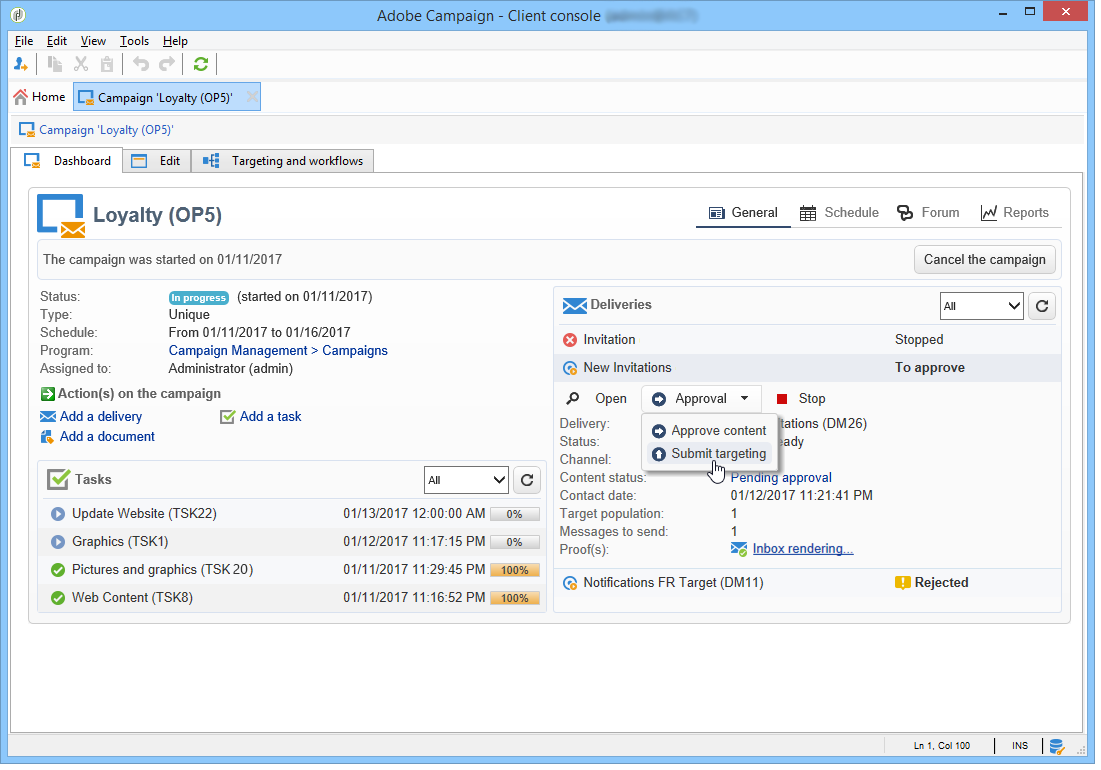Click the 100% progress bar for Web Content
Image resolution: width=1101 pixels, height=770 pixels.
click(515, 598)
